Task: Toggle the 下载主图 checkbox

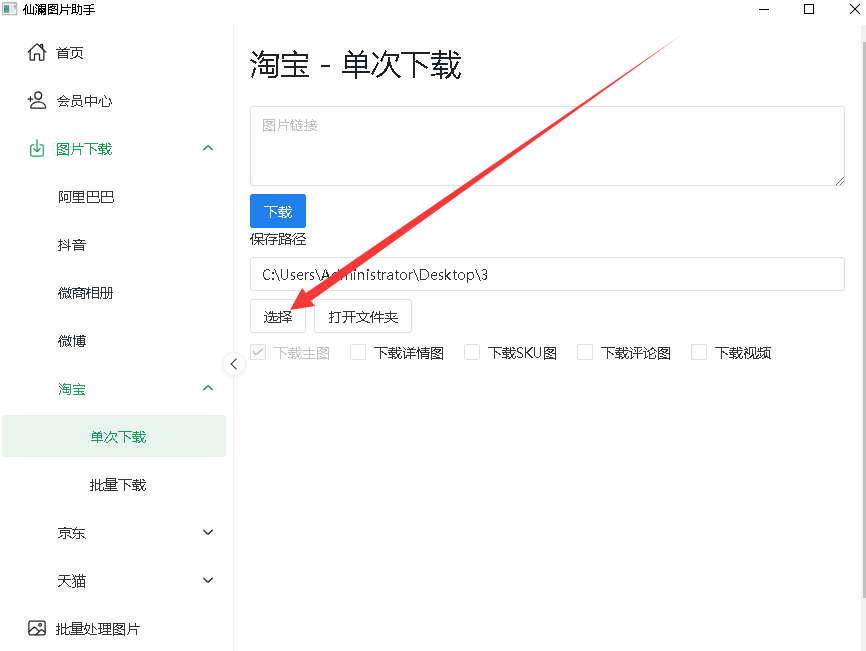Action: [x=258, y=352]
